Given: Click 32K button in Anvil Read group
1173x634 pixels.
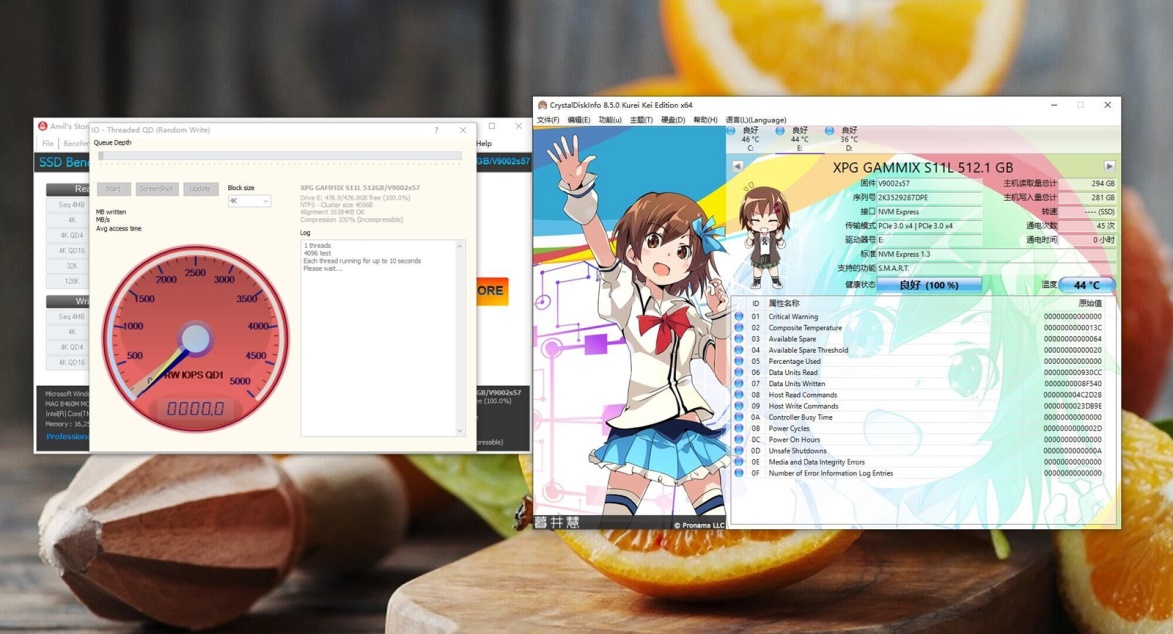Looking at the screenshot, I should tap(68, 266).
